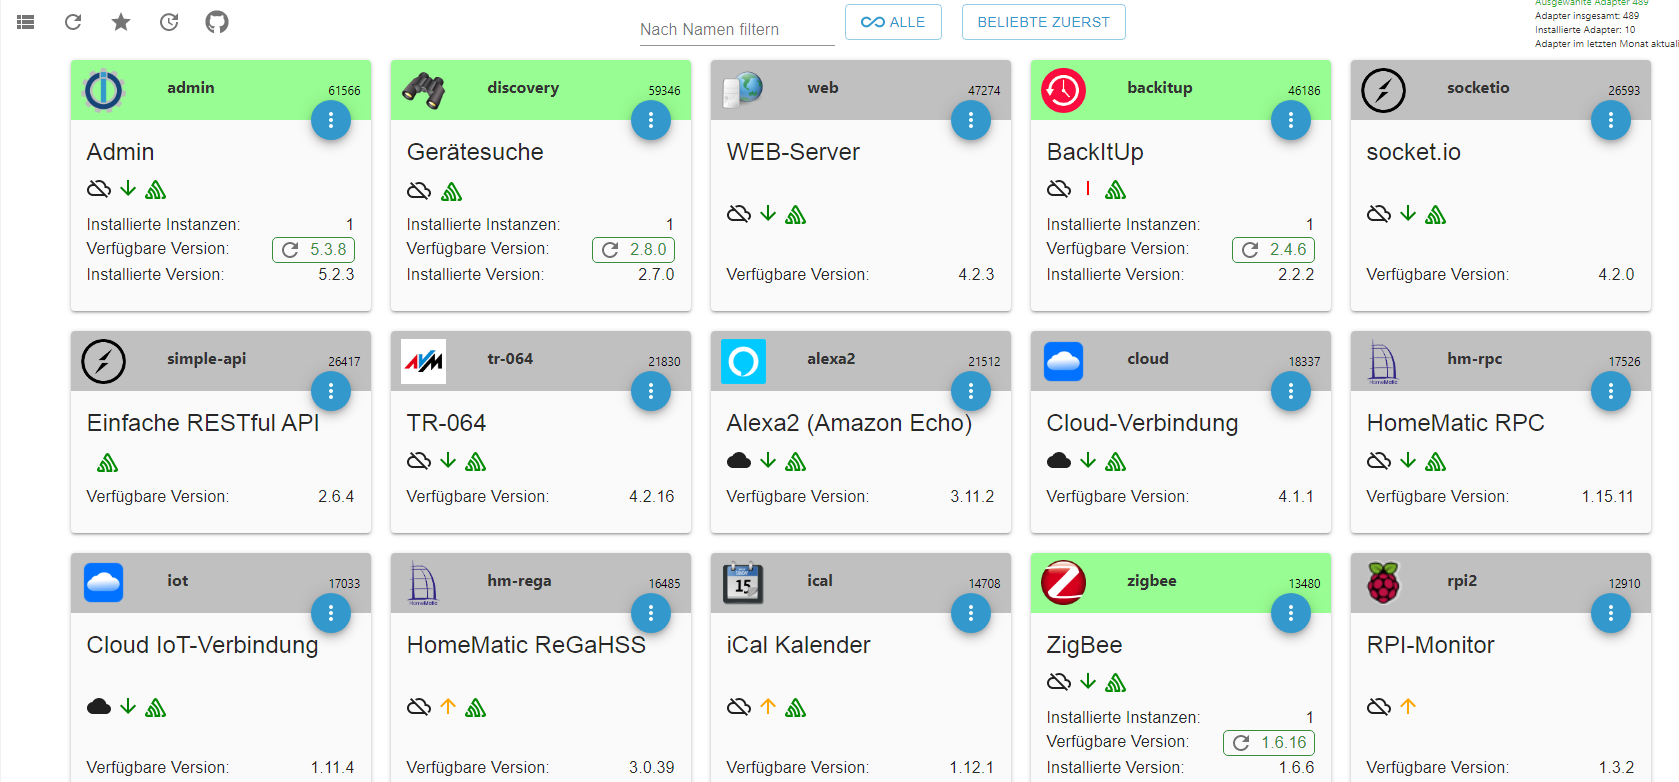Click the ALLE filter button
Screen dimensions: 1679x782
pos(893,22)
